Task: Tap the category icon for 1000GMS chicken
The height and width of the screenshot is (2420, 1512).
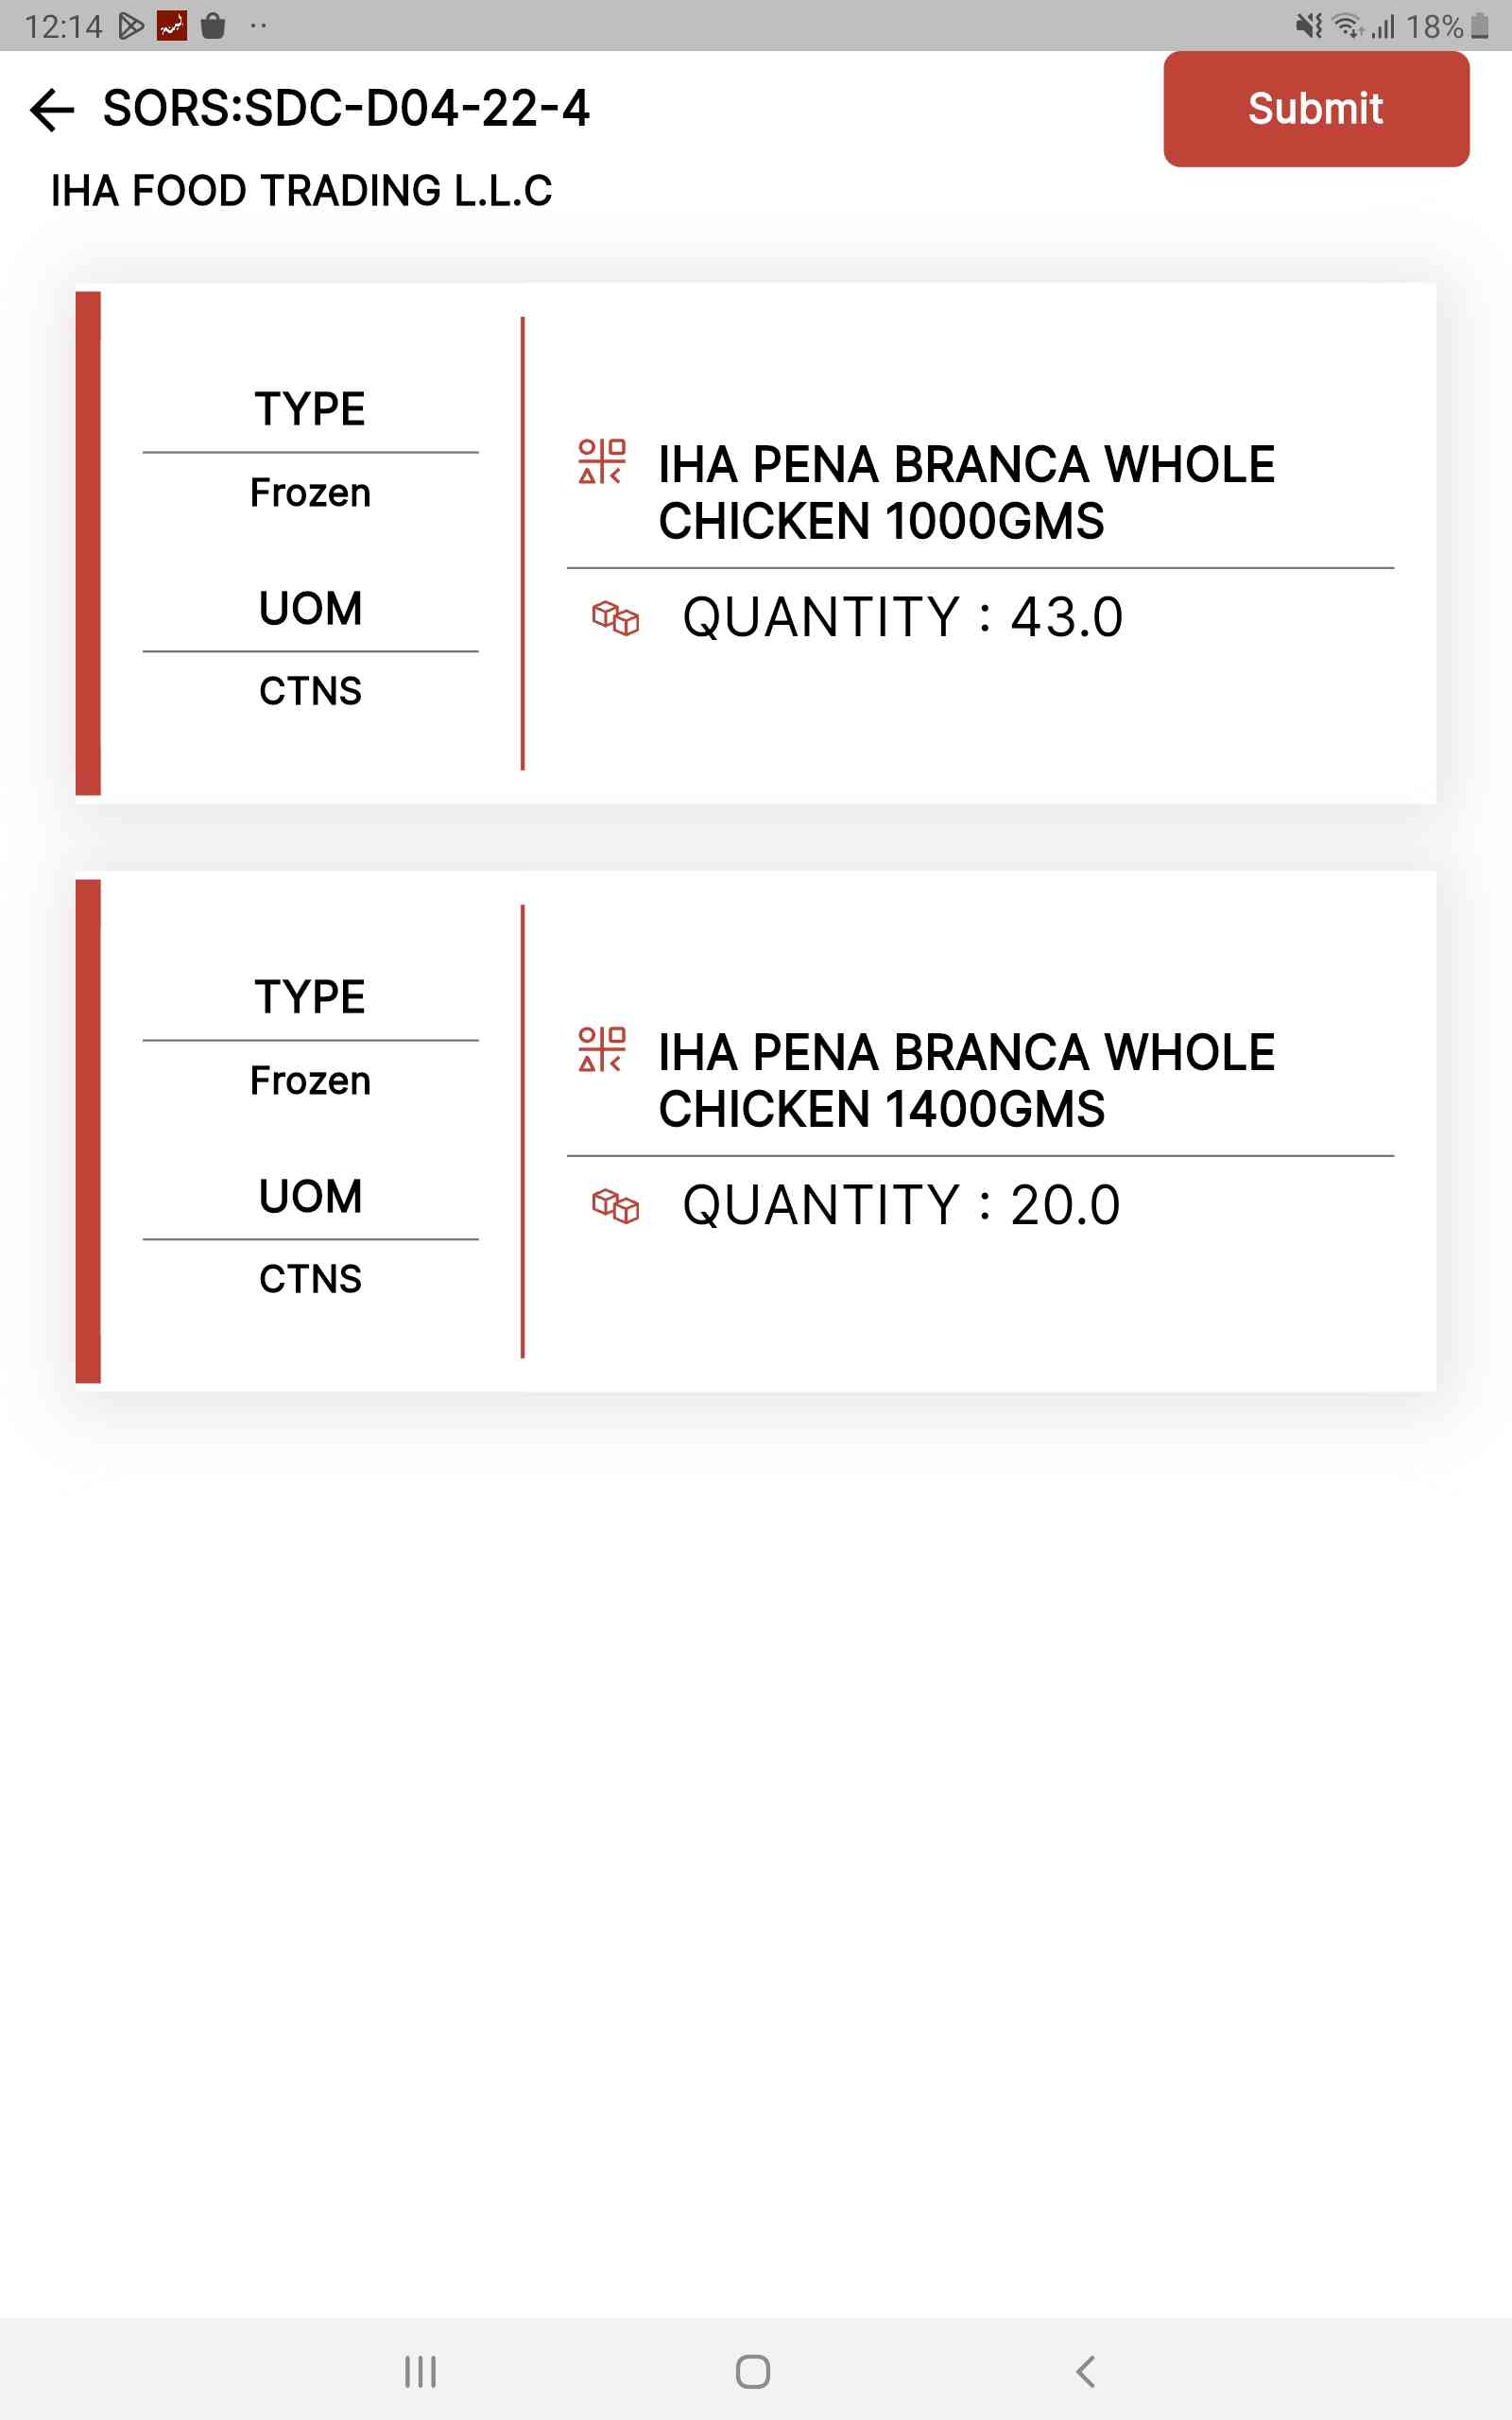Action: [x=601, y=461]
